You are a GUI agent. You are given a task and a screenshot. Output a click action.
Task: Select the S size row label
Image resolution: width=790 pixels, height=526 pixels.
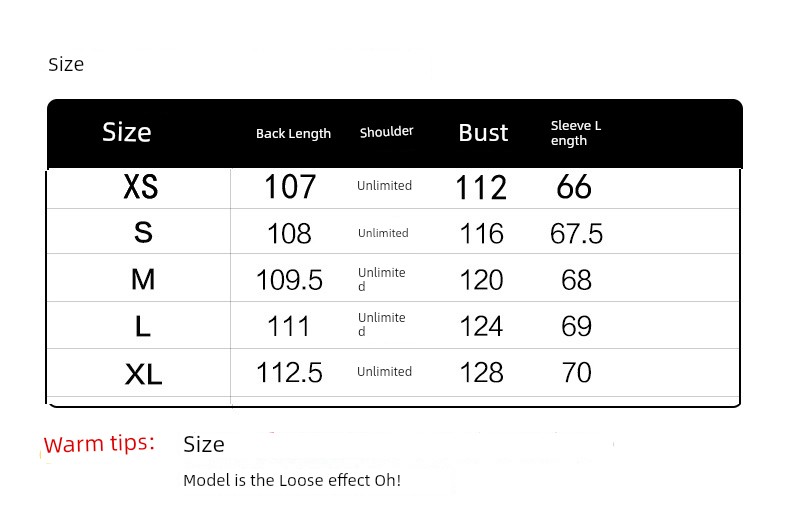[143, 233]
